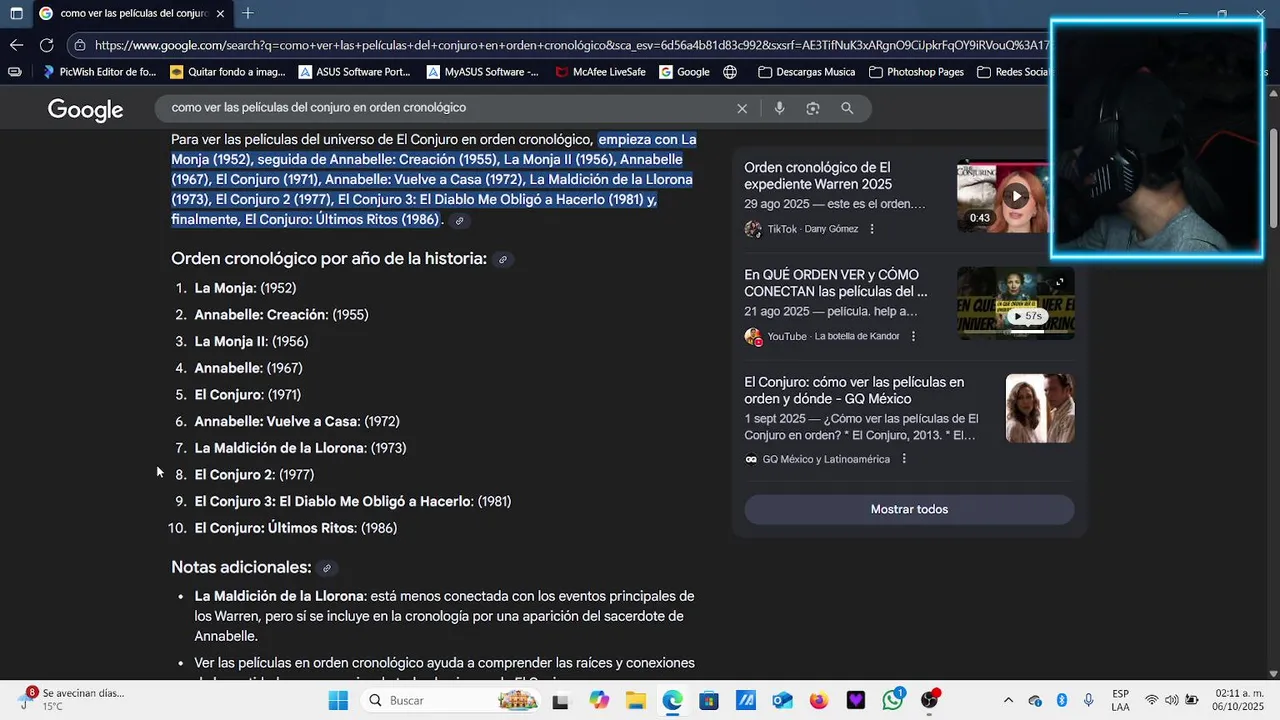1280x720 pixels.
Task: Copy link for 'Notas adicionales' heading
Action: point(327,568)
